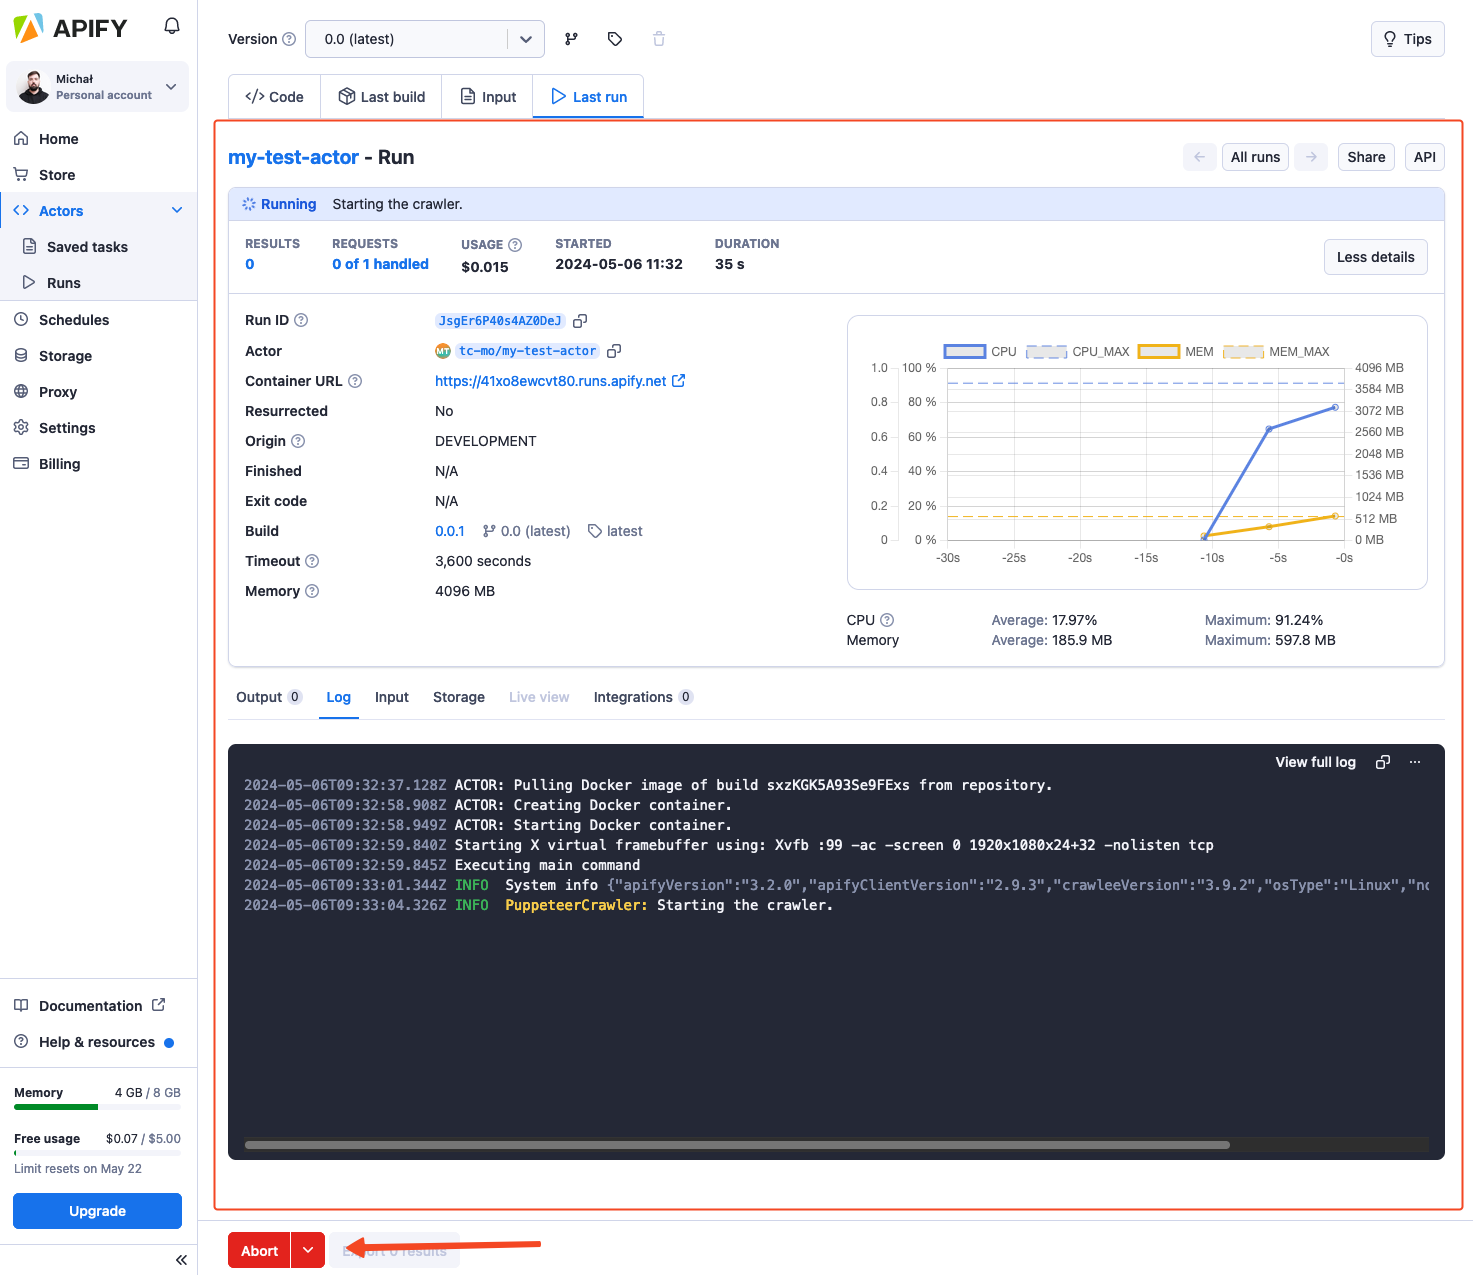Expand the Michał personal account switcher
The width and height of the screenshot is (1473, 1275).
tap(97, 87)
